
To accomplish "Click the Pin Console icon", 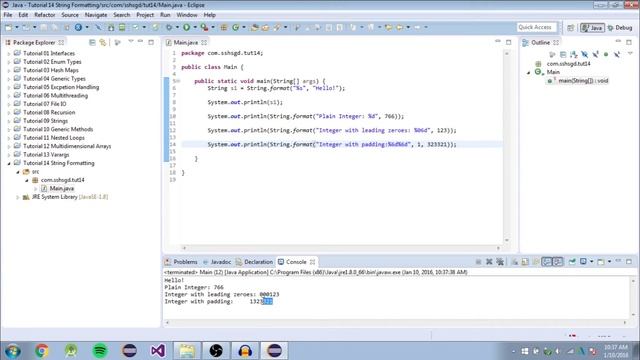I will coord(572,262).
